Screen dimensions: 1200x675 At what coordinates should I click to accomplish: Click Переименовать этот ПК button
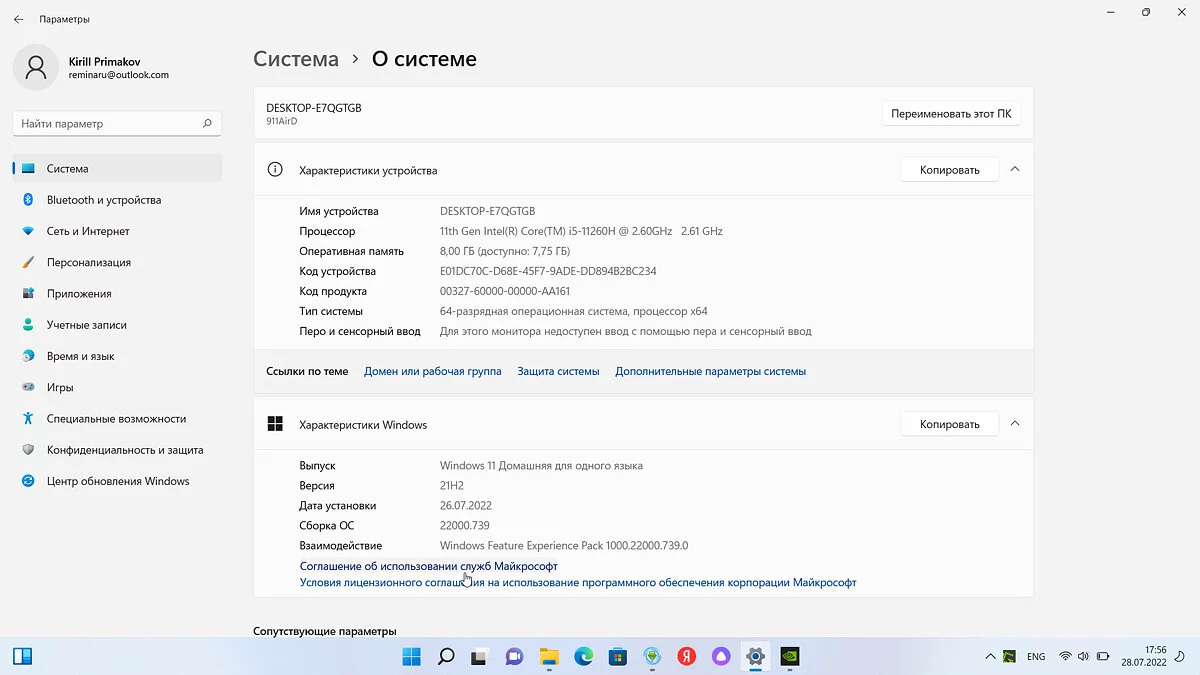tap(950, 114)
